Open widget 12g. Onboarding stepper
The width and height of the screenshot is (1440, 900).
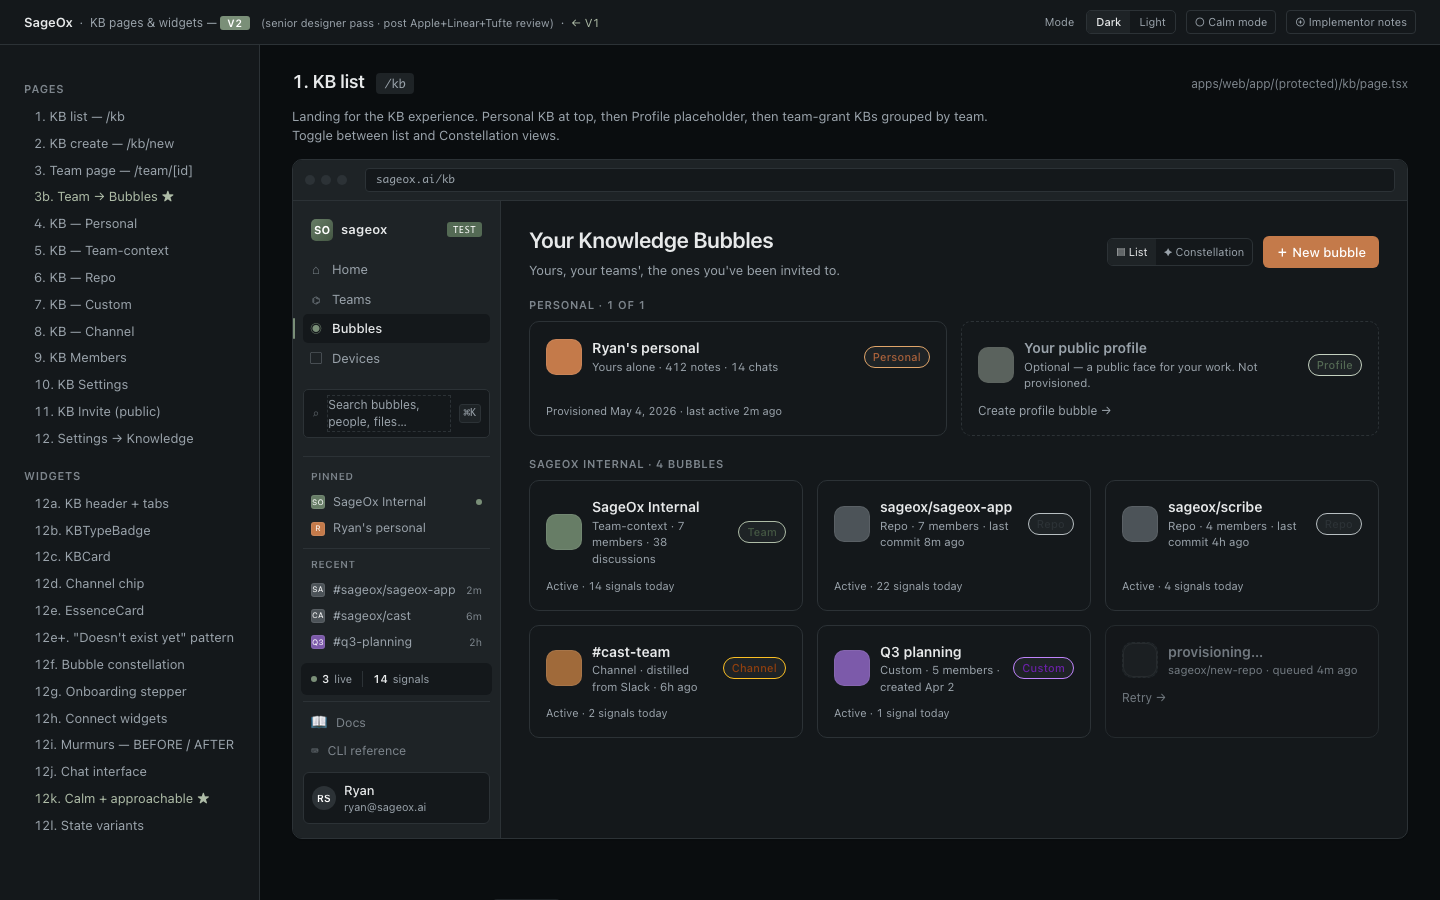pyautogui.click(x=110, y=692)
